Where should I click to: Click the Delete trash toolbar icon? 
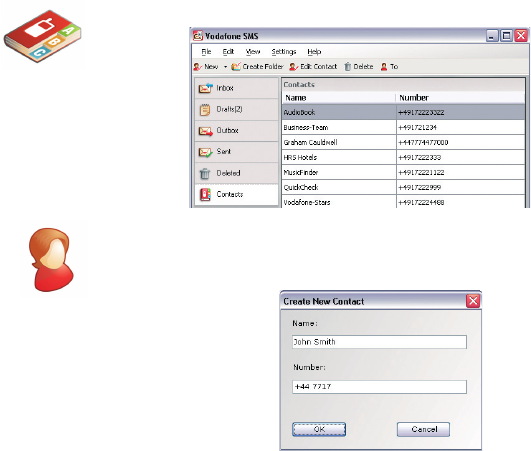[x=348, y=67]
